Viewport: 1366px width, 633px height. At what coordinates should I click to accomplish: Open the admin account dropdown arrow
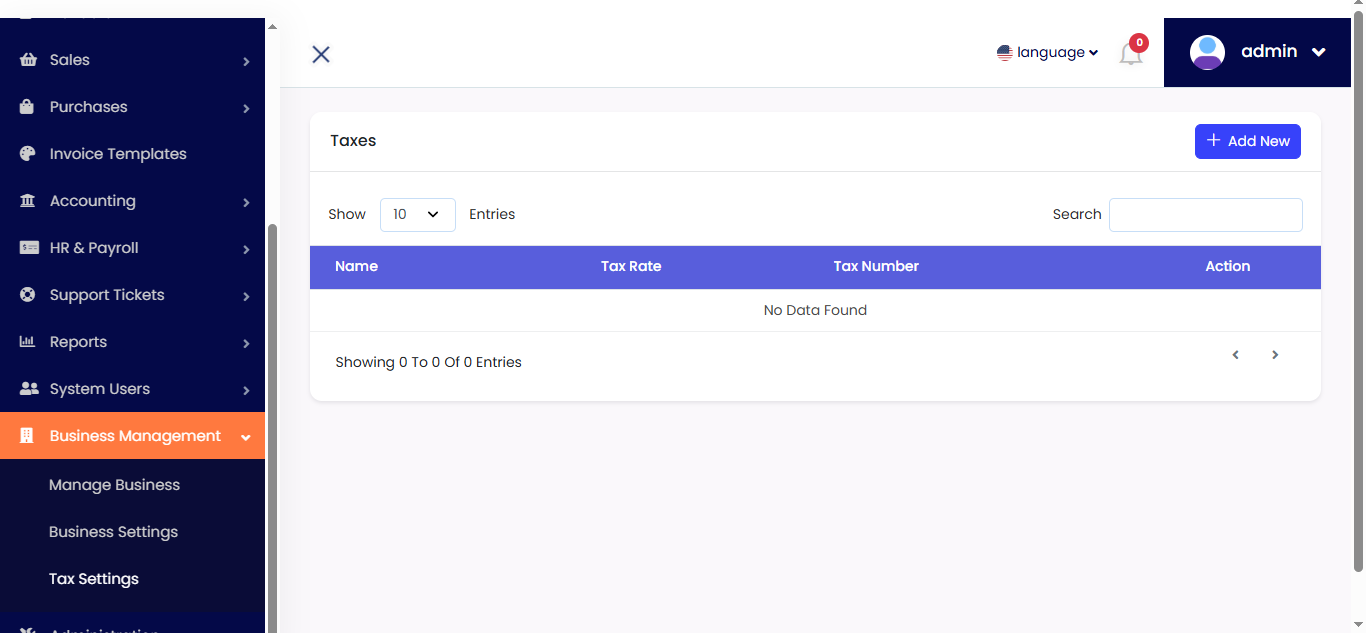pos(1319,53)
